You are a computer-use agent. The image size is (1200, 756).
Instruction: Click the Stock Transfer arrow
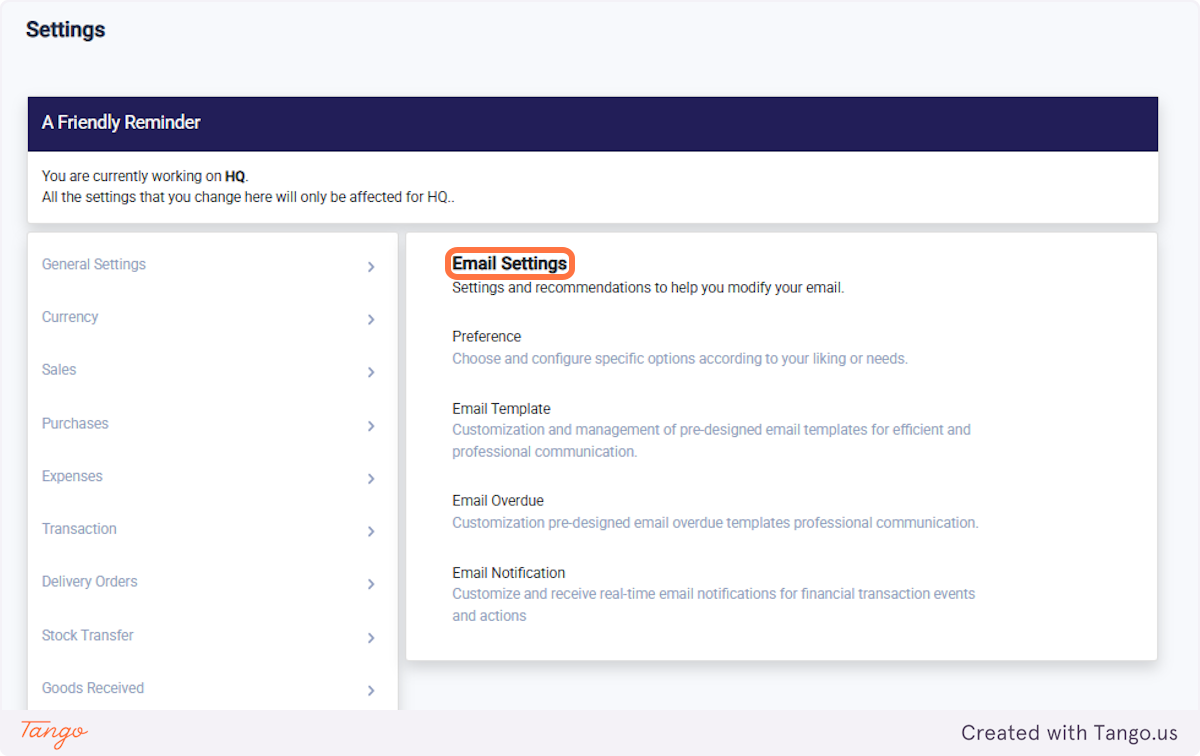[371, 638]
